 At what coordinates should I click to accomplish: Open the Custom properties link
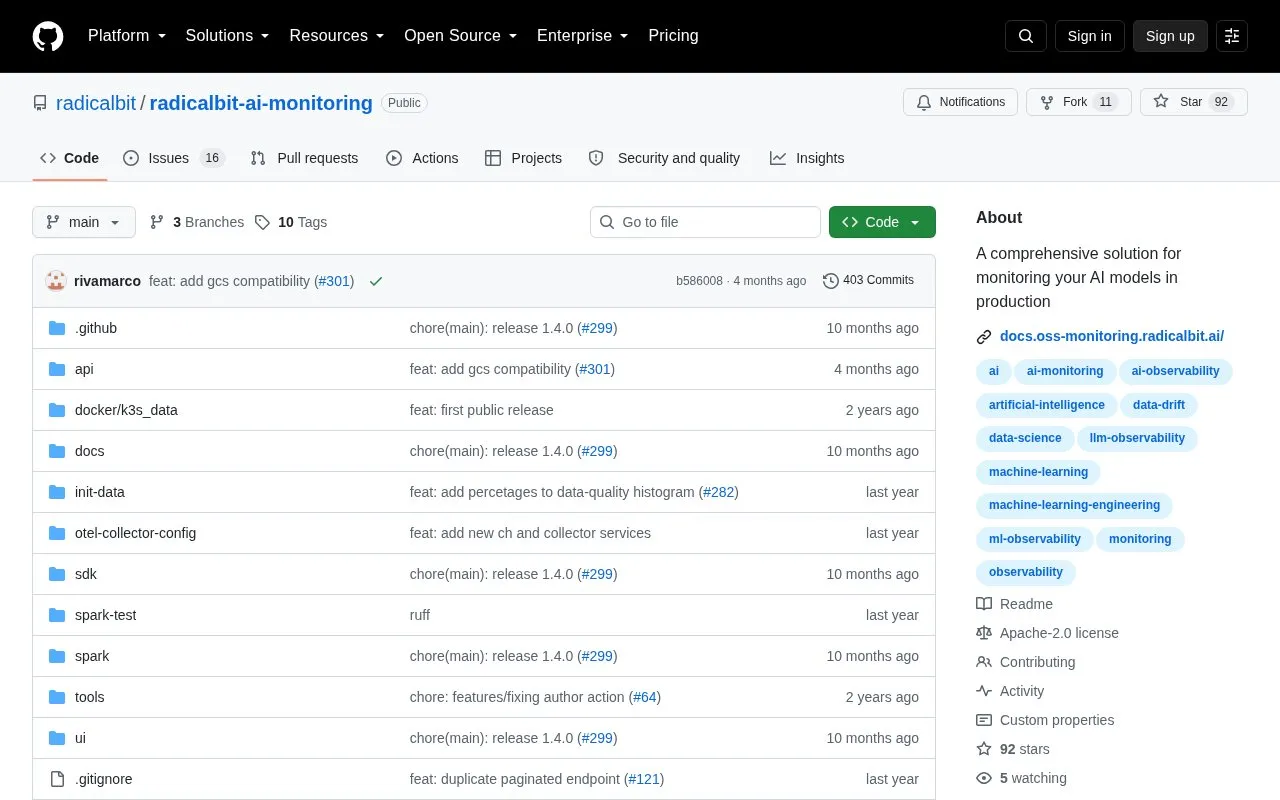[1045, 720]
